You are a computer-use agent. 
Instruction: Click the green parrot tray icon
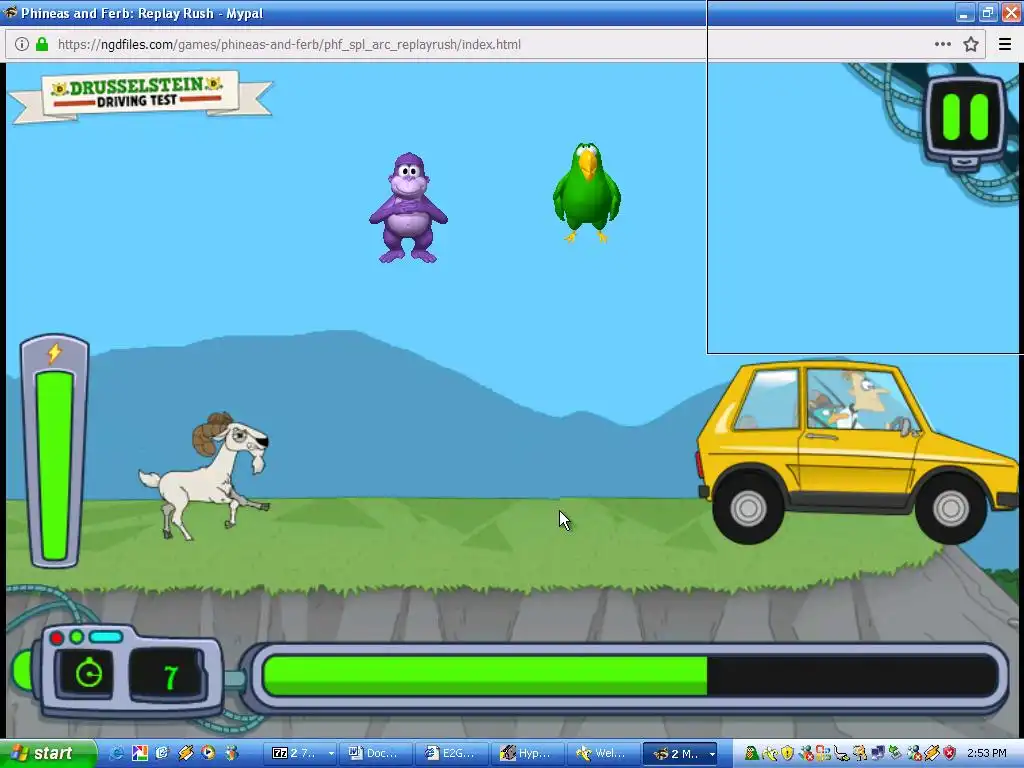[x=752, y=753]
